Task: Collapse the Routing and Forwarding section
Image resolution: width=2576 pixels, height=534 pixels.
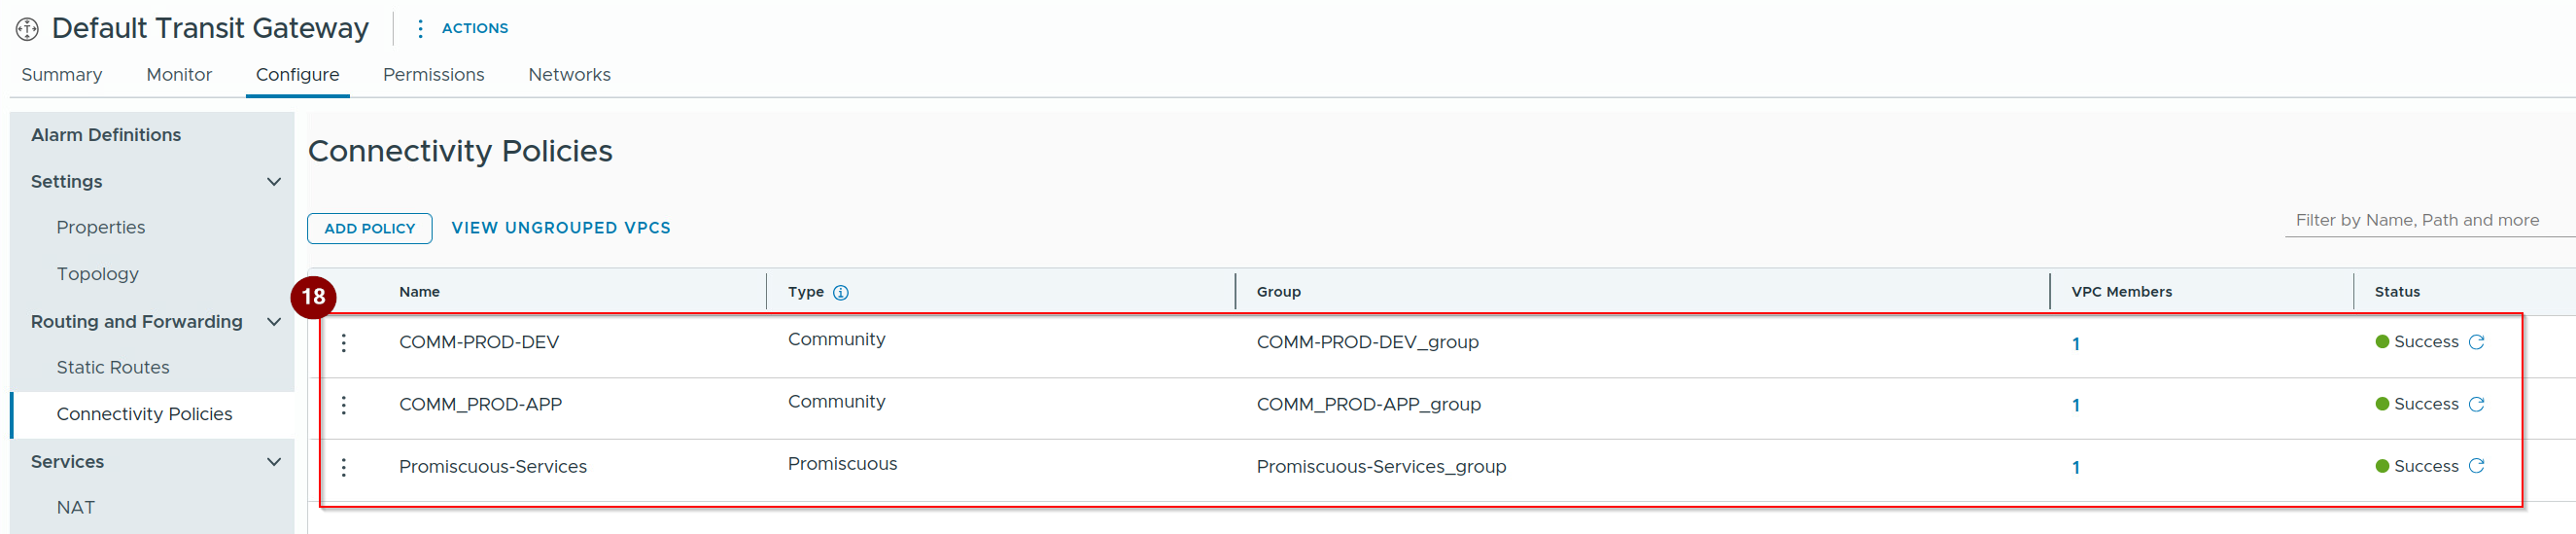Action: pos(274,322)
